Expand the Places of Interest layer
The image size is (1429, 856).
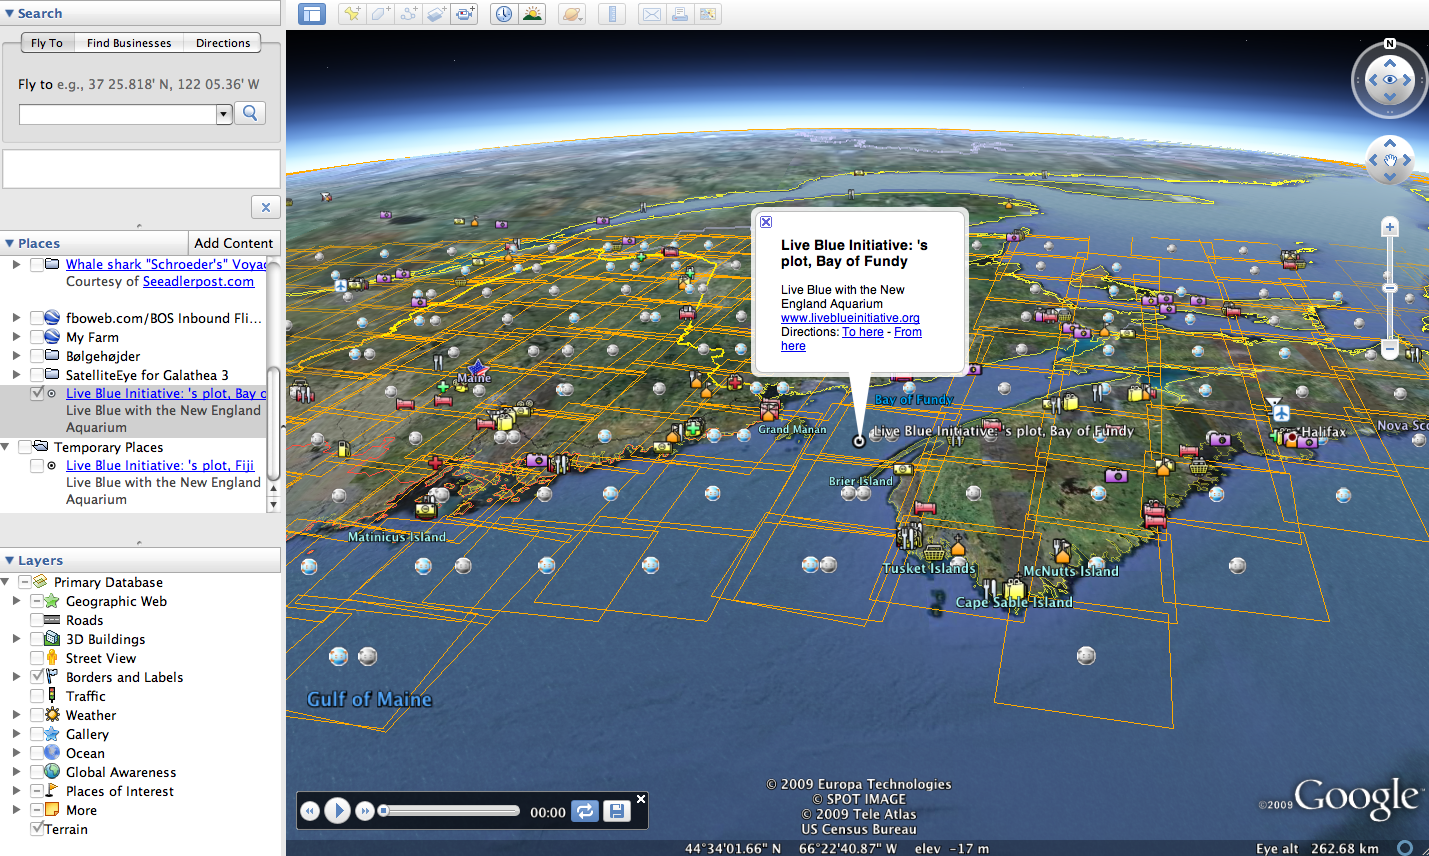pyautogui.click(x=16, y=791)
